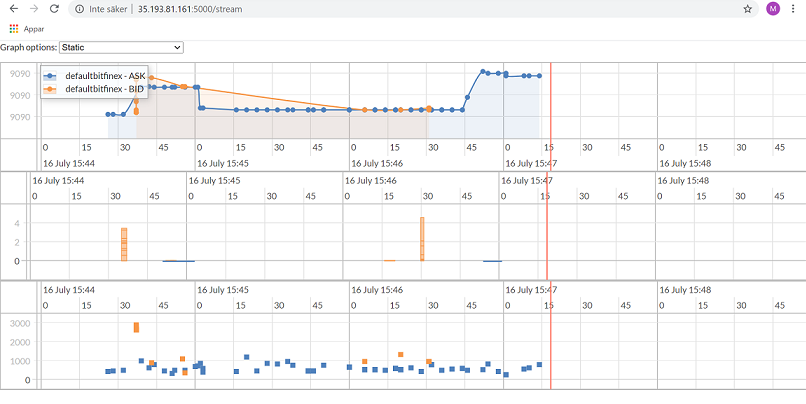Open the purple M profile avatar
This screenshot has width=806, height=404.
click(773, 9)
